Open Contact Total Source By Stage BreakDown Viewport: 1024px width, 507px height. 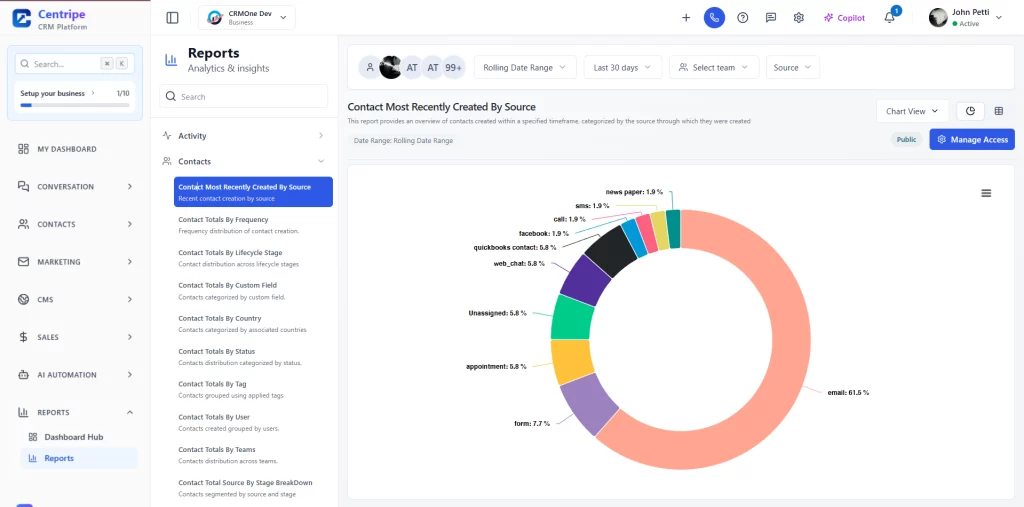[x=253, y=488]
